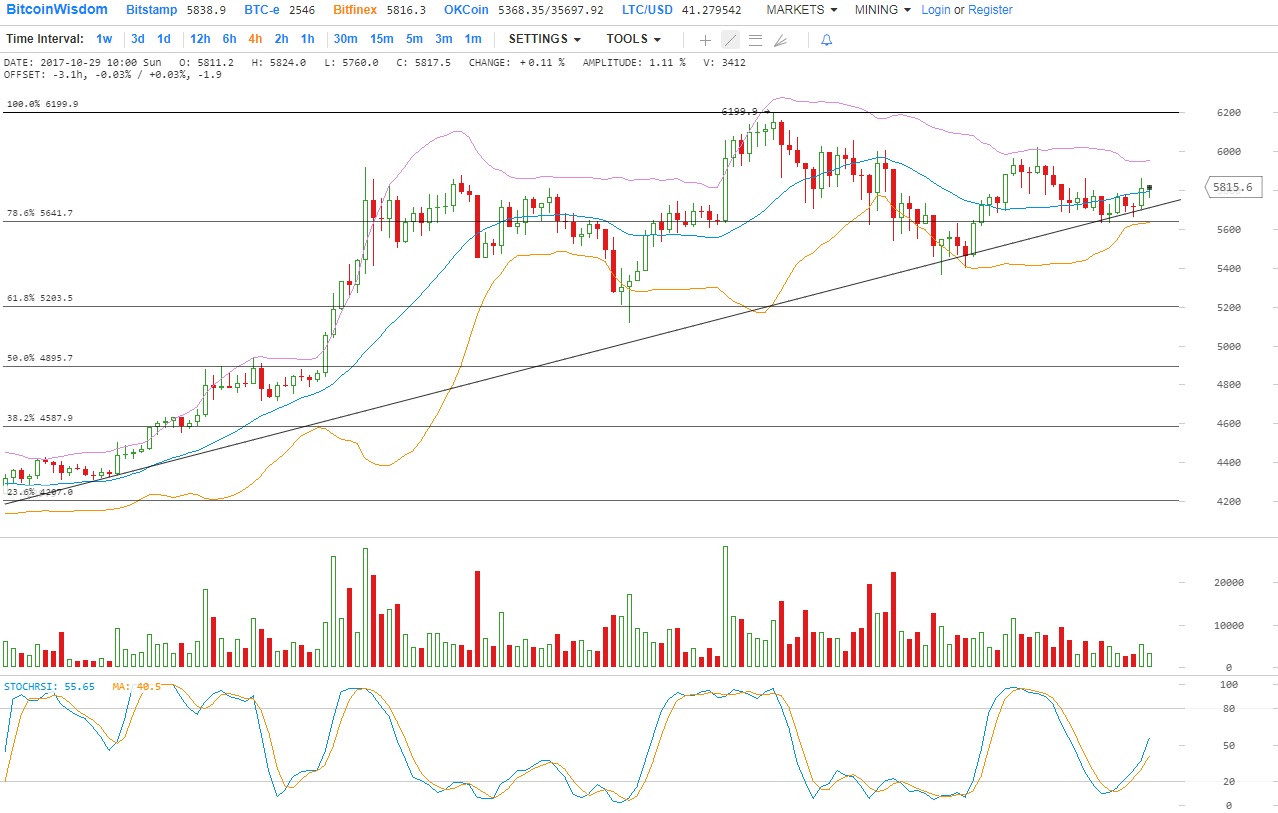This screenshot has height=813, width=1278.
Task: Open the MINING menu
Action: click(x=882, y=10)
